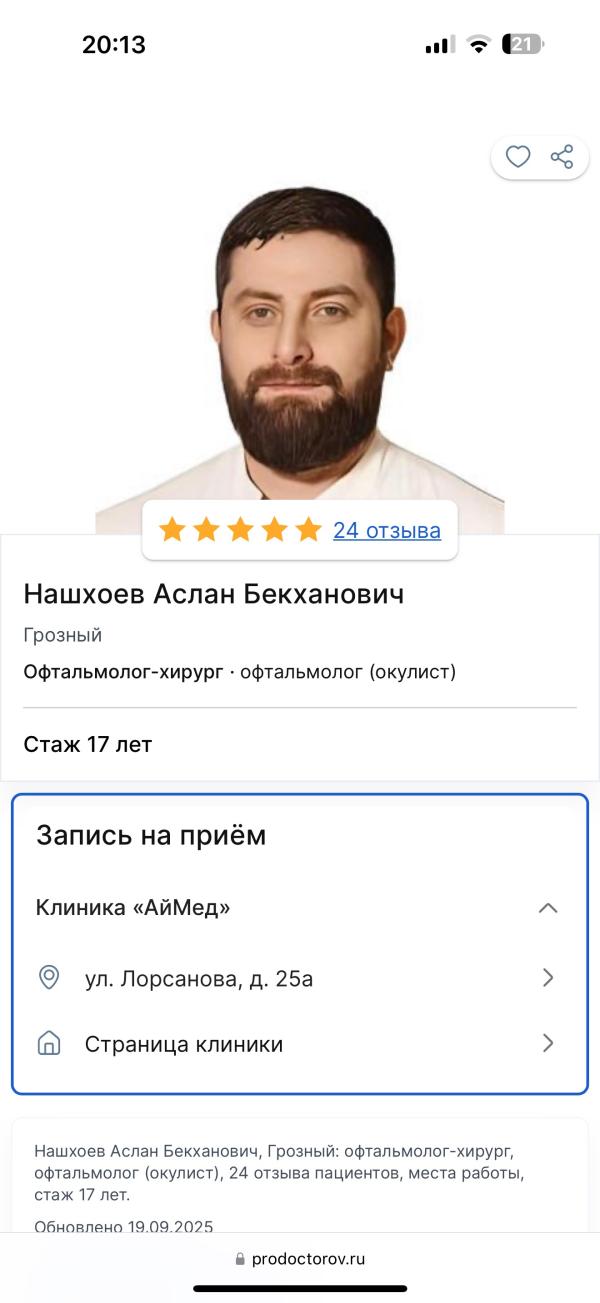600x1303 pixels.
Task: Click the house icon beside Страница клиники
Action: coord(48,1043)
